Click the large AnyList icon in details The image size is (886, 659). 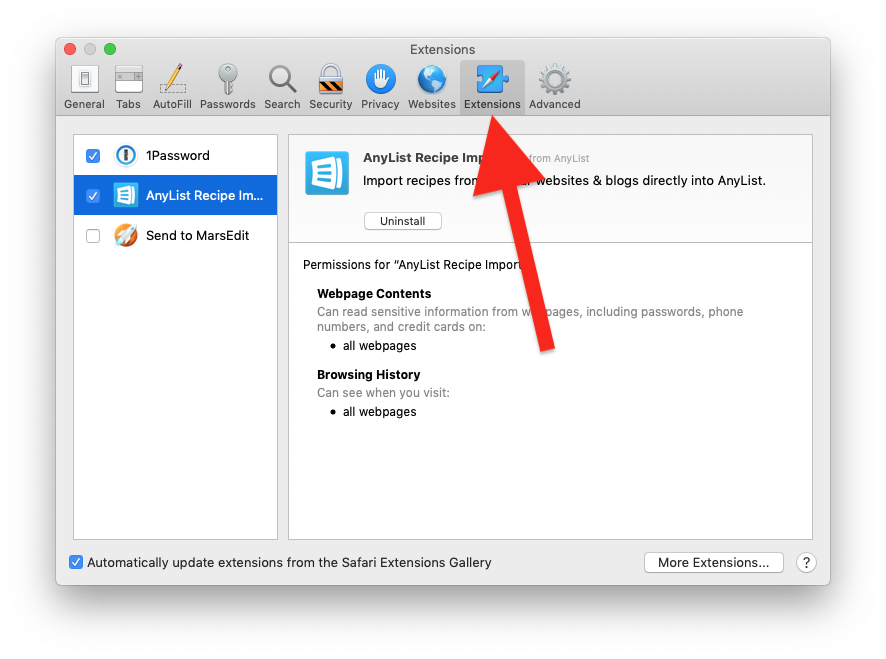pyautogui.click(x=327, y=173)
